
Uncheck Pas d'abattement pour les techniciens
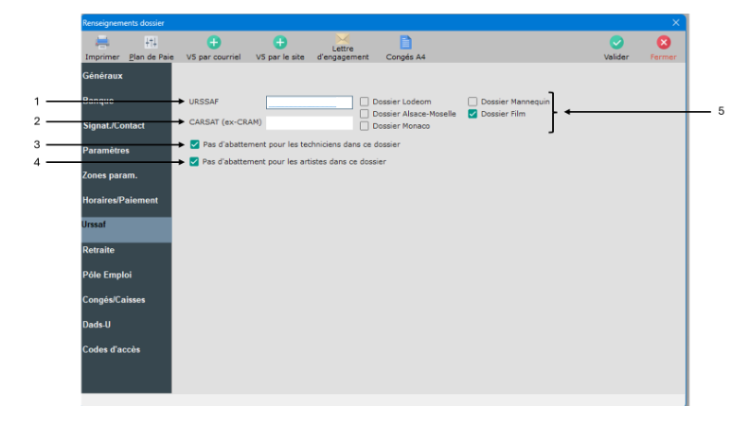click(x=194, y=144)
